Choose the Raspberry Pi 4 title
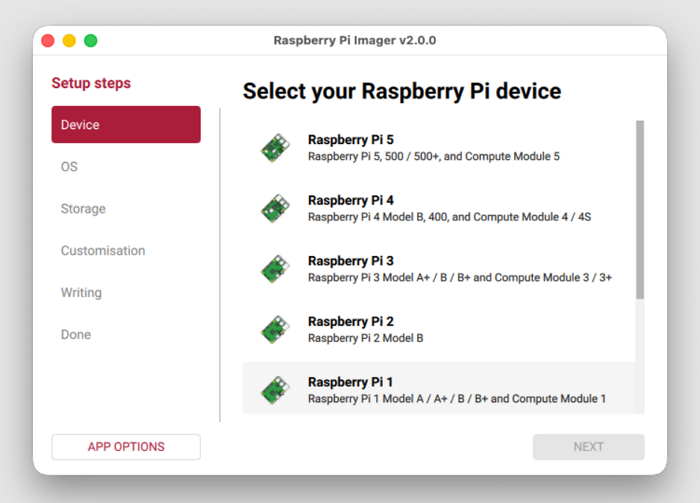 point(351,200)
